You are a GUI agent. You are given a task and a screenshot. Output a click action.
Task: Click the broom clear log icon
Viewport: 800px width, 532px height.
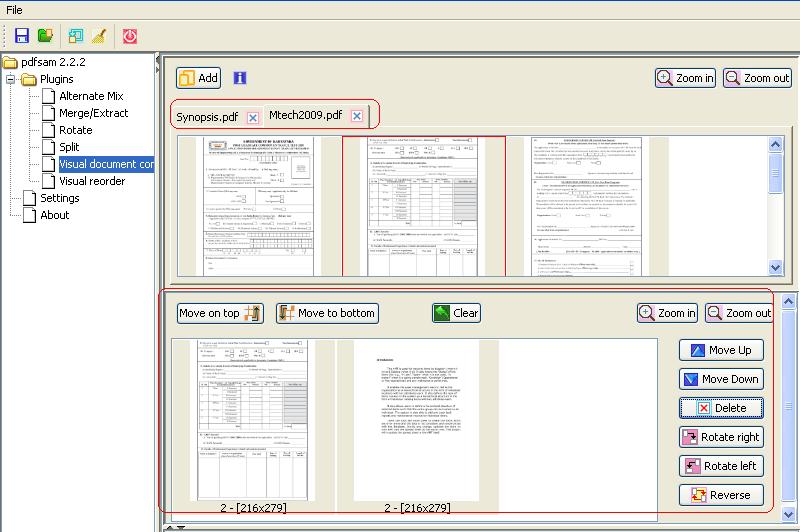pyautogui.click(x=98, y=36)
